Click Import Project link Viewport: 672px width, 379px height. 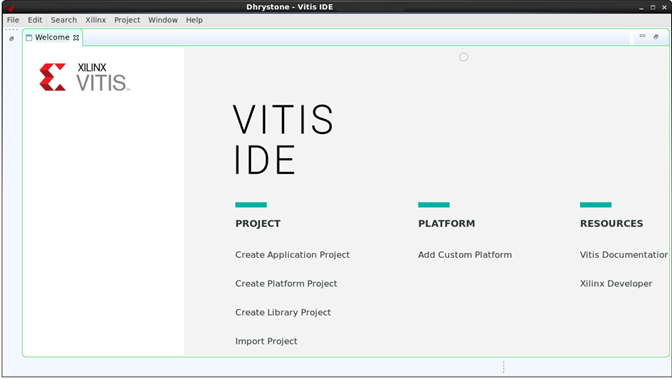click(x=266, y=341)
